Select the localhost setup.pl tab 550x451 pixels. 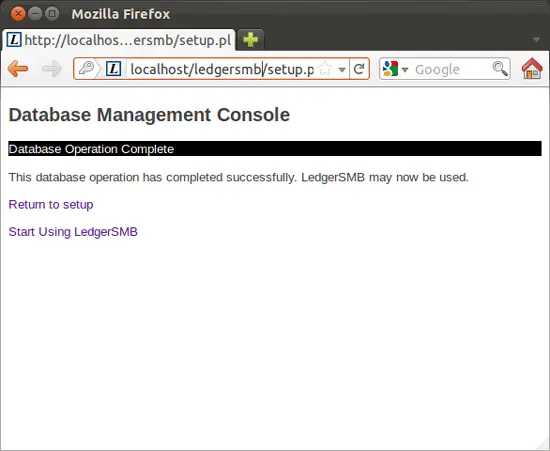click(119, 40)
